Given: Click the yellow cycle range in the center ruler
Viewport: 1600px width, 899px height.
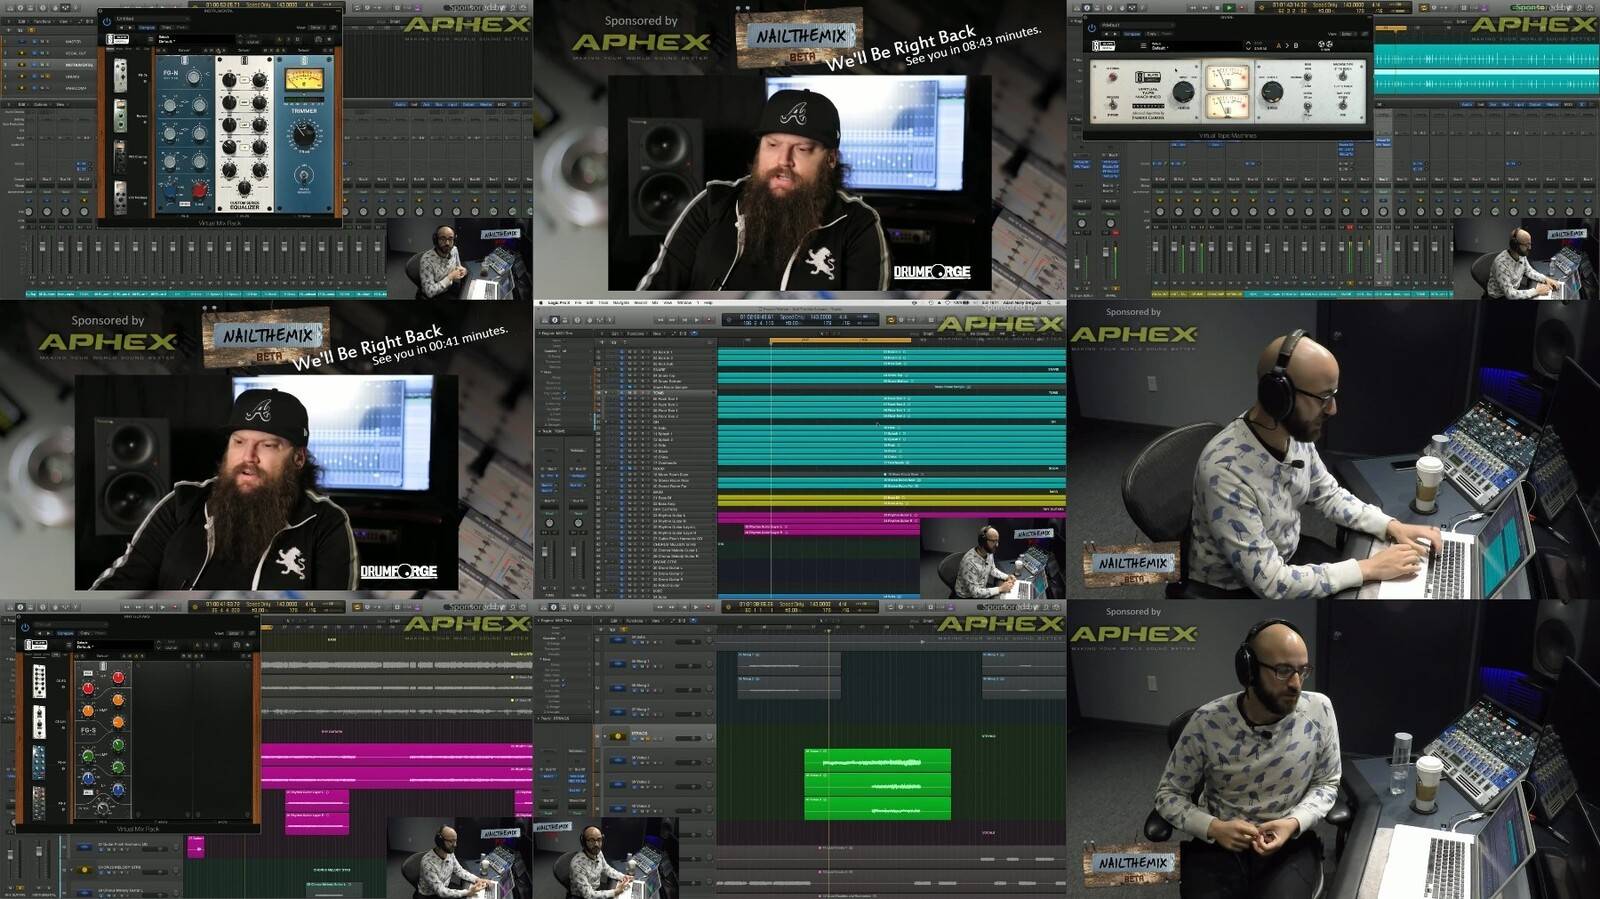Looking at the screenshot, I should [840, 340].
